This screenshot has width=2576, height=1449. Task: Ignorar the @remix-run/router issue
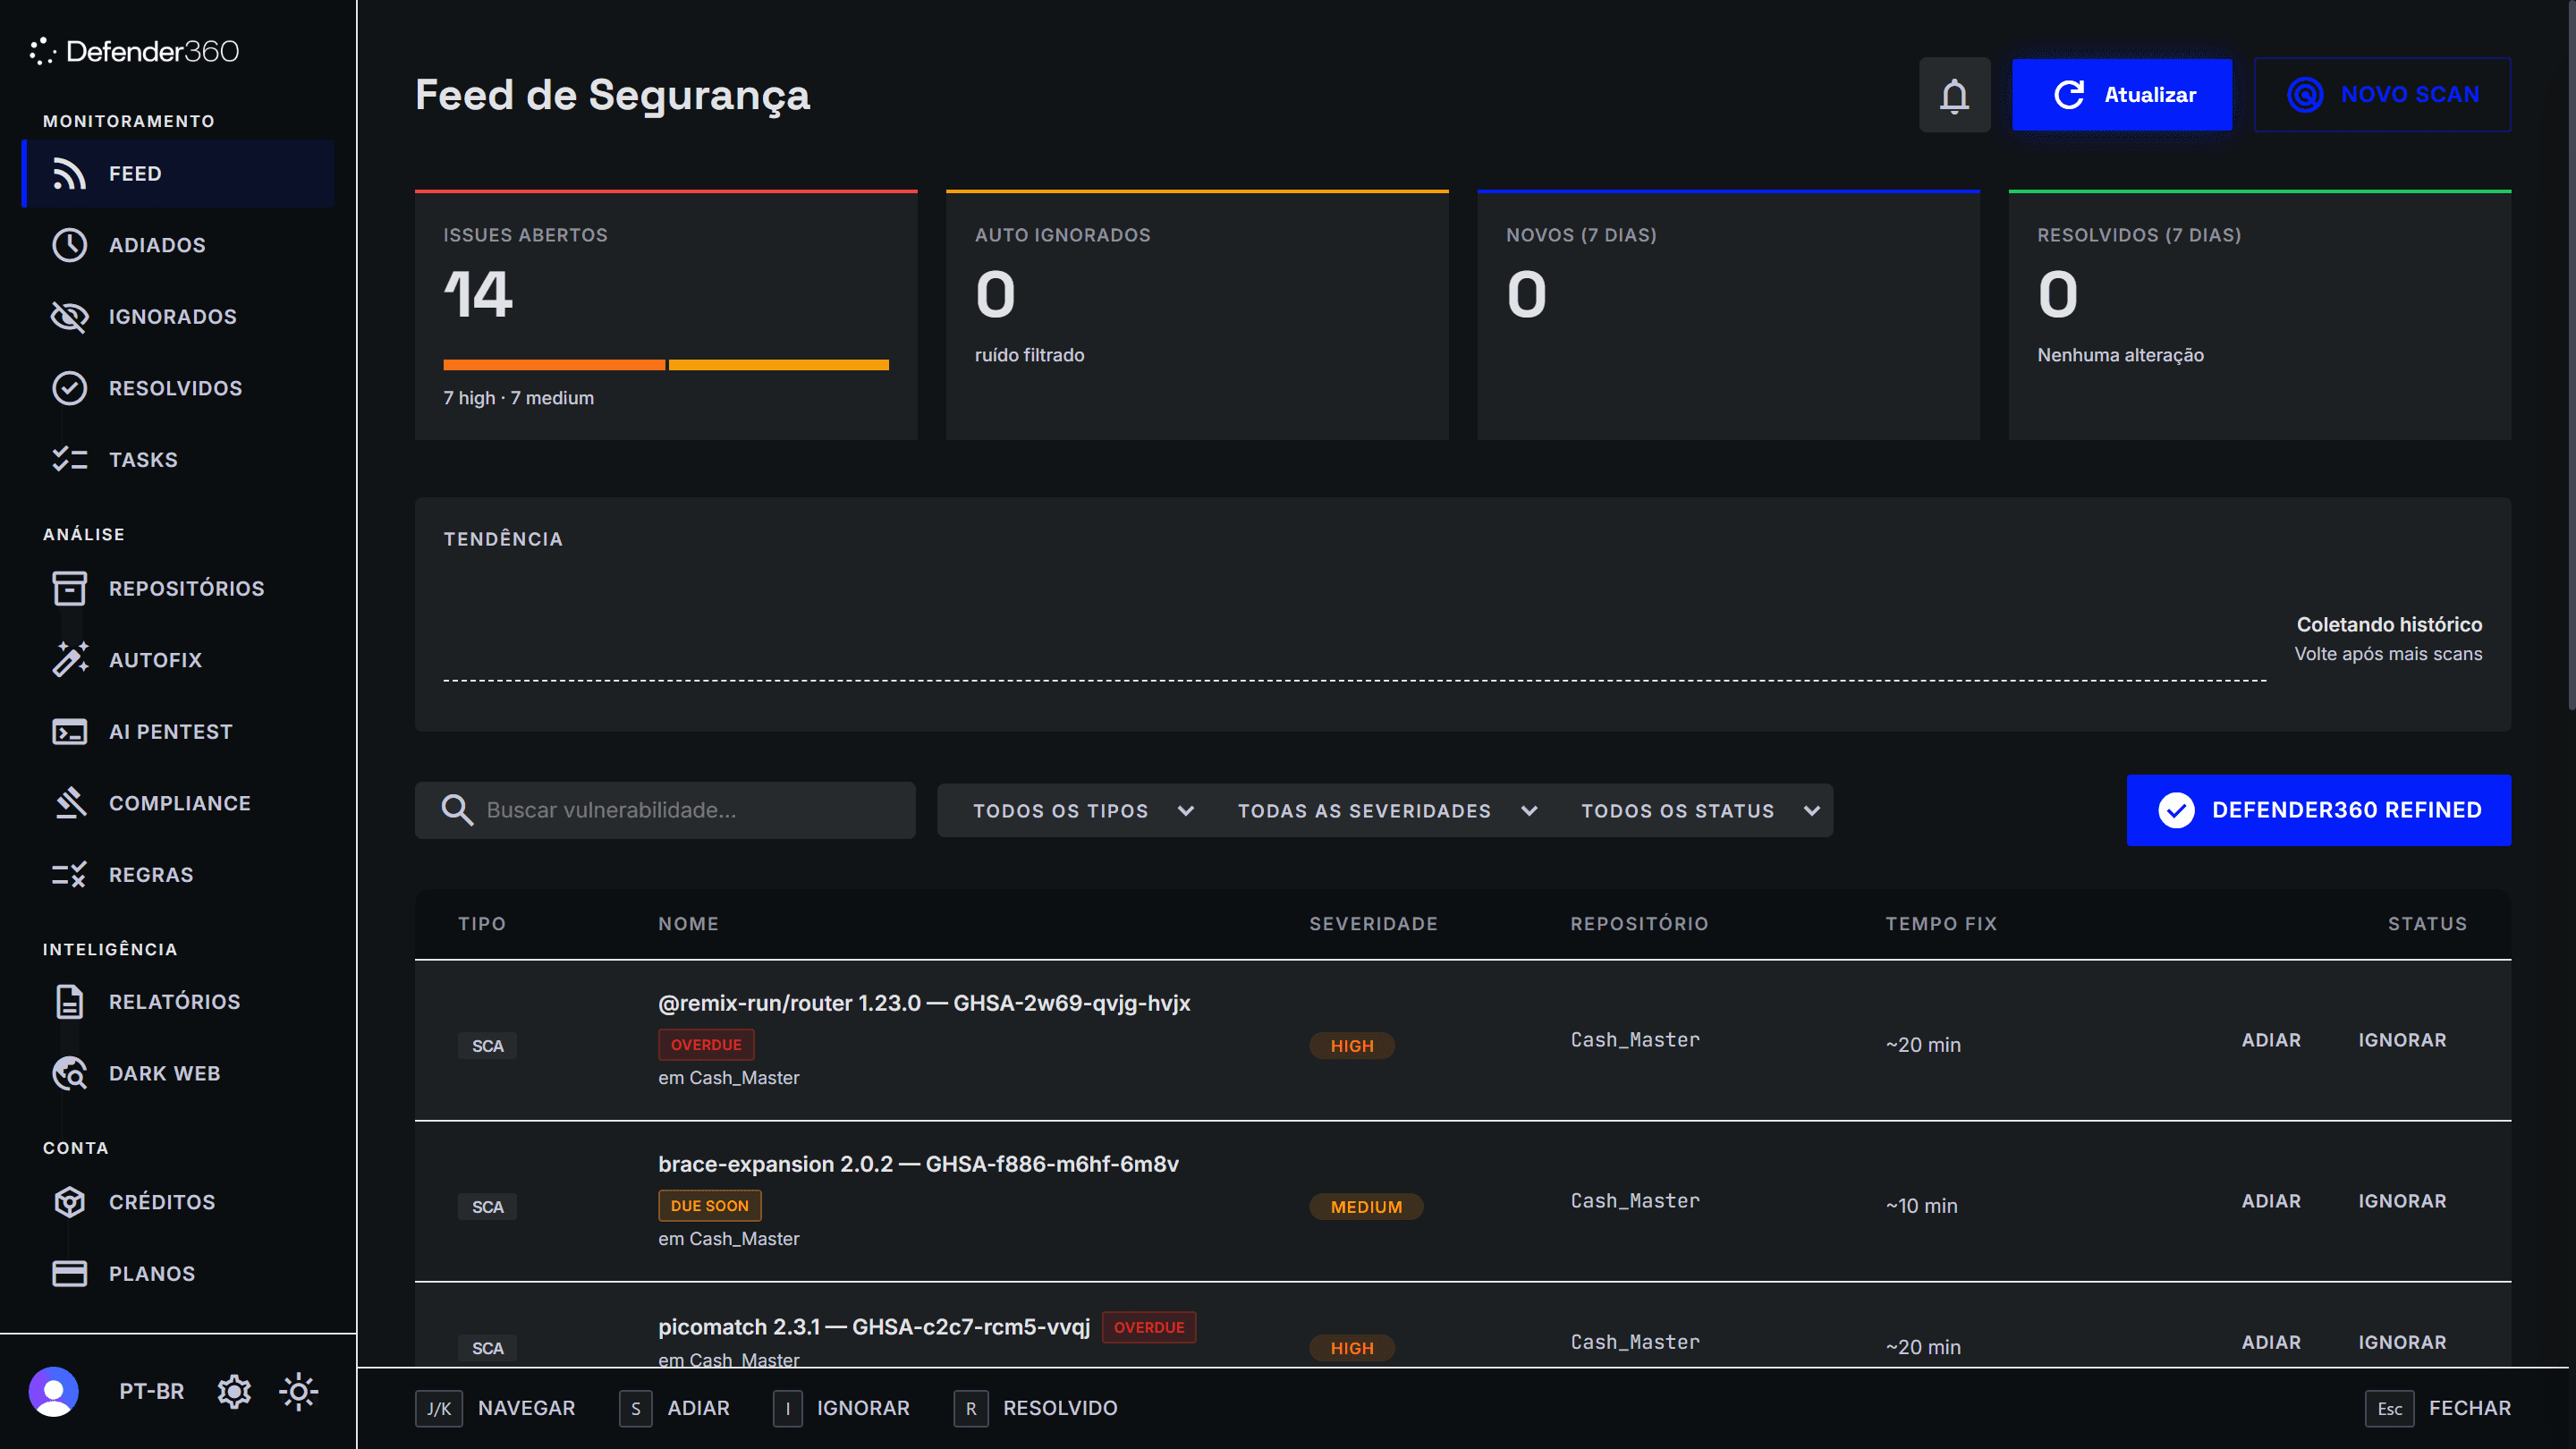(x=2402, y=1040)
